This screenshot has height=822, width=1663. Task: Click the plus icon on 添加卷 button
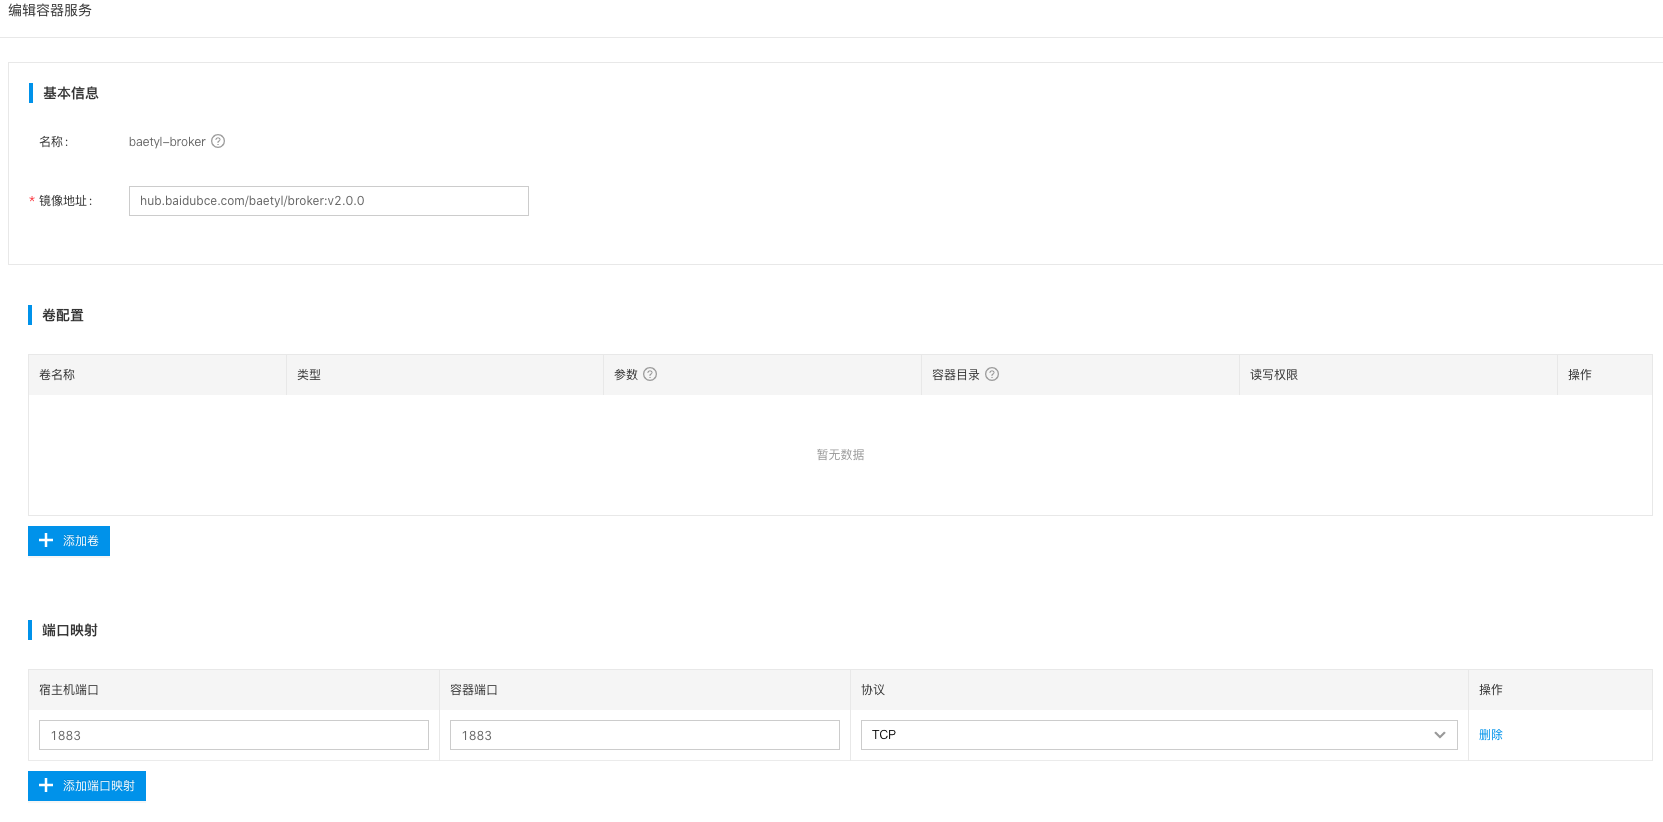point(46,540)
